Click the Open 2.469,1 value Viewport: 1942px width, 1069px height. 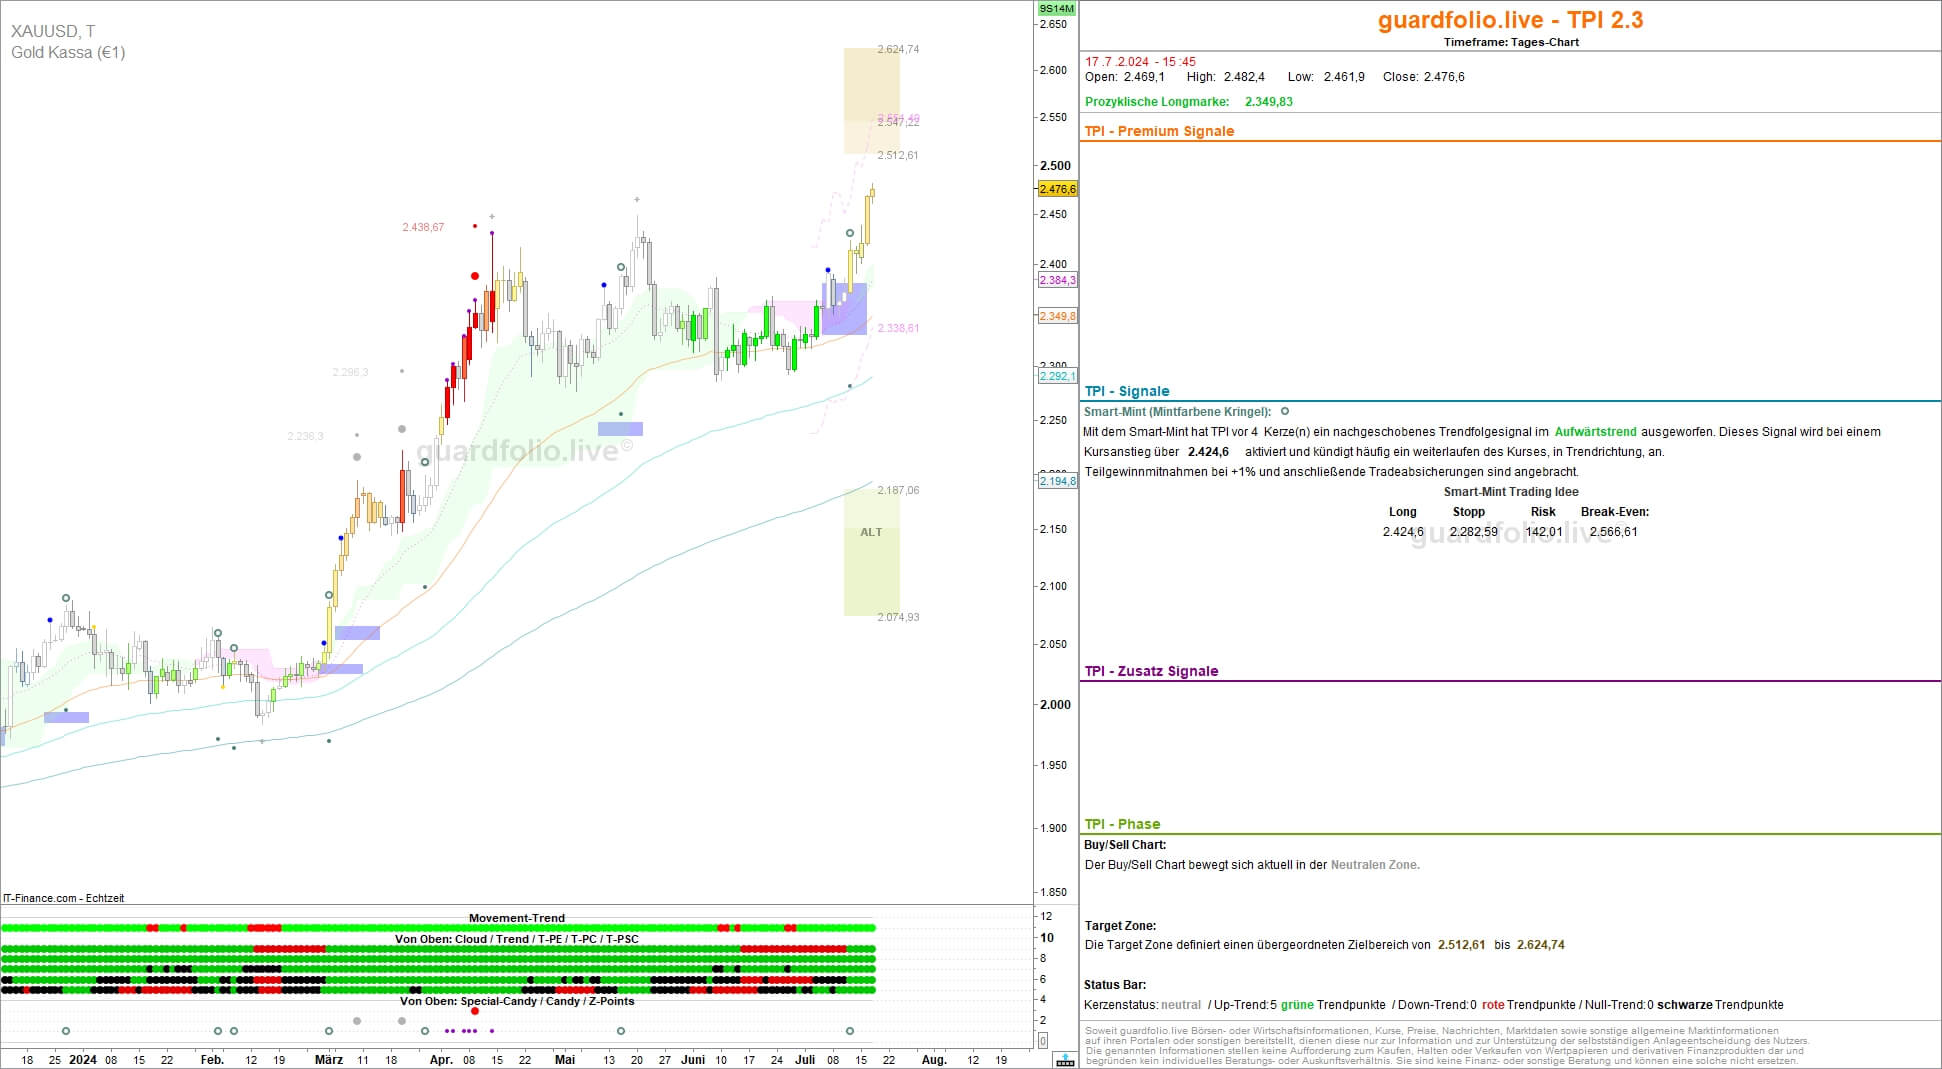[1144, 77]
